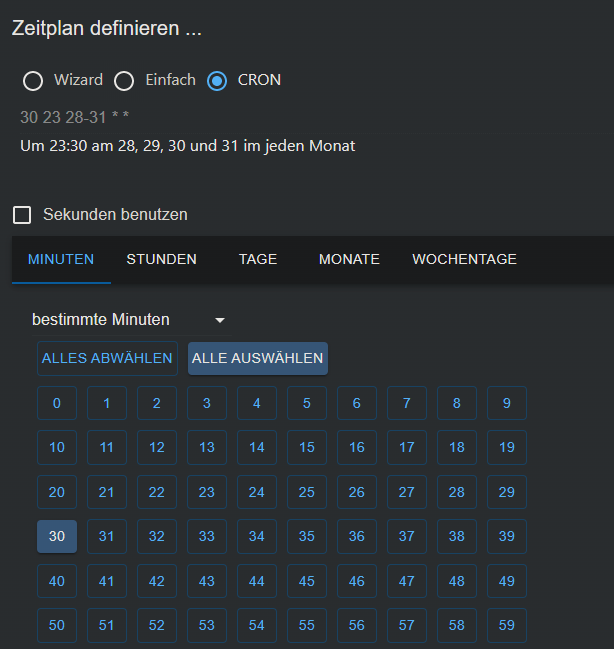Deselect the highlighted minute 30 button
This screenshot has width=614, height=649.
tap(57, 536)
